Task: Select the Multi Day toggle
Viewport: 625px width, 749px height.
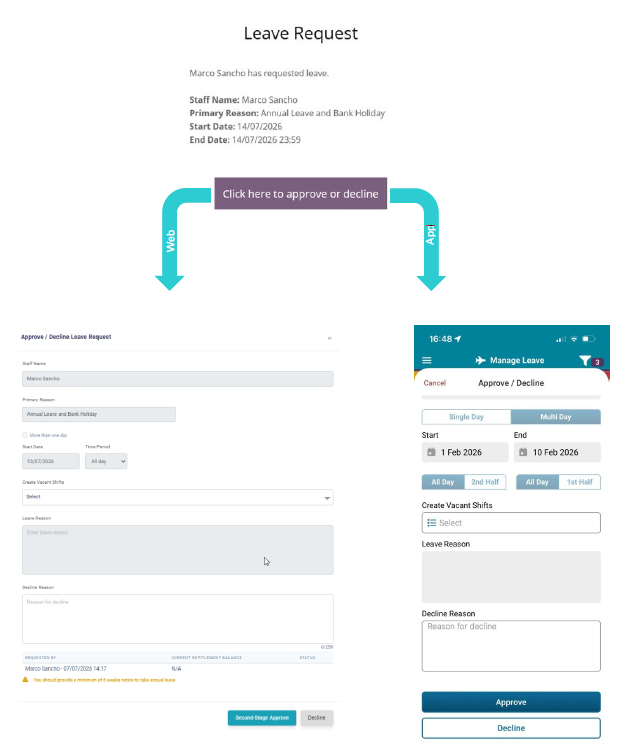Action: (x=556, y=417)
